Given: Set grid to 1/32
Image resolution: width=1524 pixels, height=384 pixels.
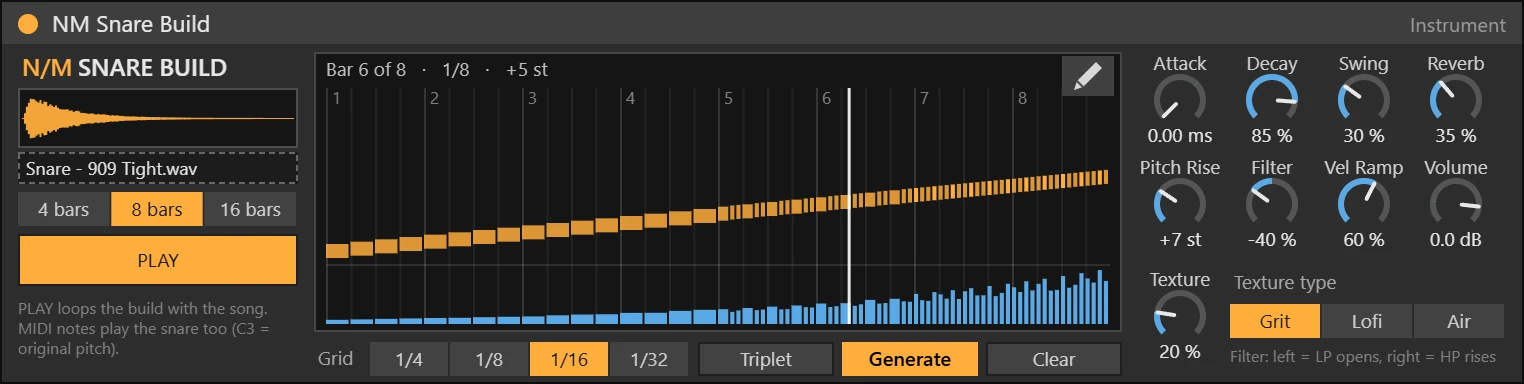Looking at the screenshot, I should point(649,360).
